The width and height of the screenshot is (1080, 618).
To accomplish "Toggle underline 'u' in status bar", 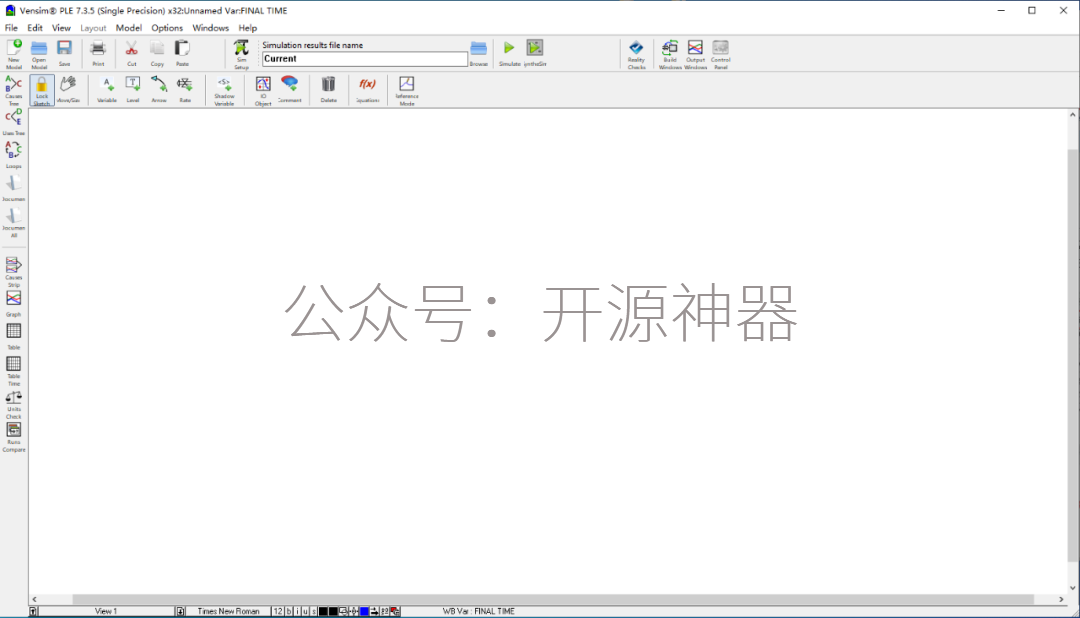I will point(306,611).
